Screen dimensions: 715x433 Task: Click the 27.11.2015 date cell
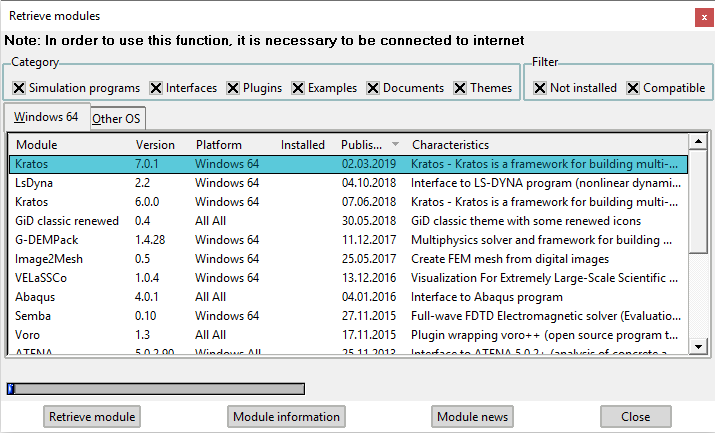(369, 316)
